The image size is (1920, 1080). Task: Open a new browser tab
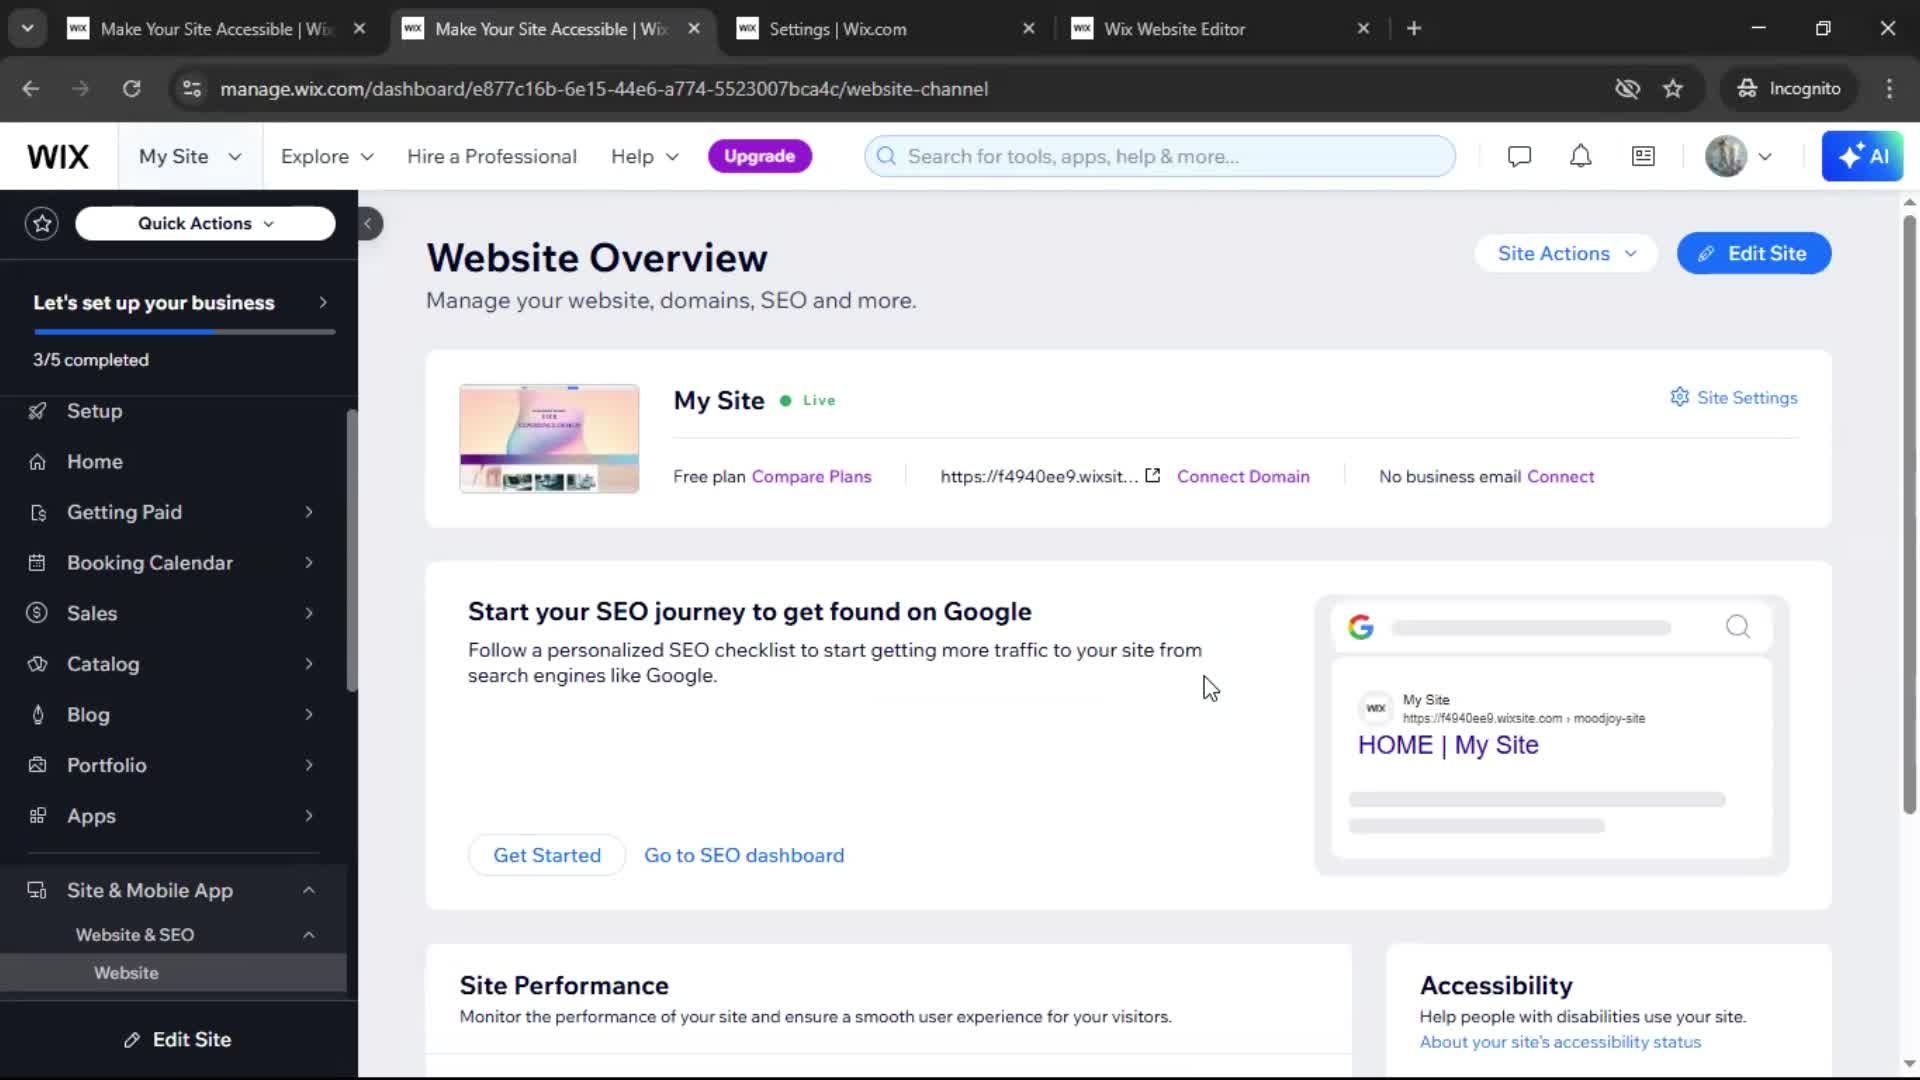pos(1414,29)
